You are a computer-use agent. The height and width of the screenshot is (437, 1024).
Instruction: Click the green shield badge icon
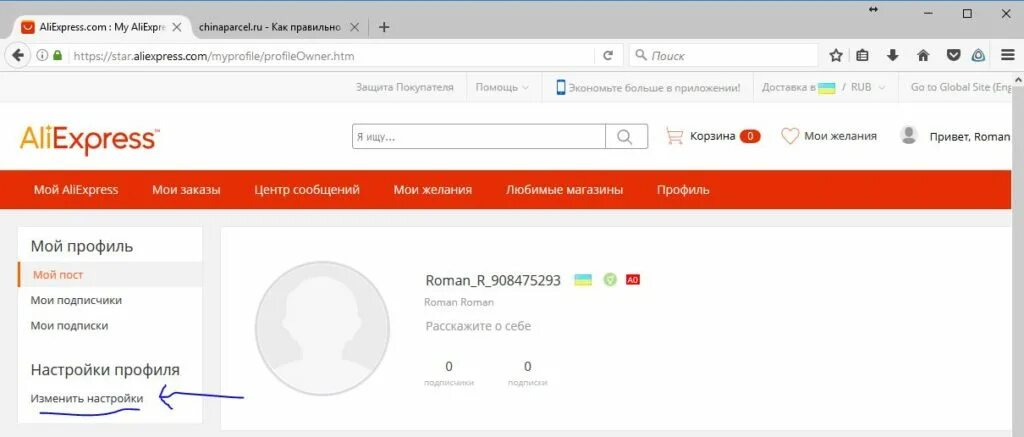point(610,280)
